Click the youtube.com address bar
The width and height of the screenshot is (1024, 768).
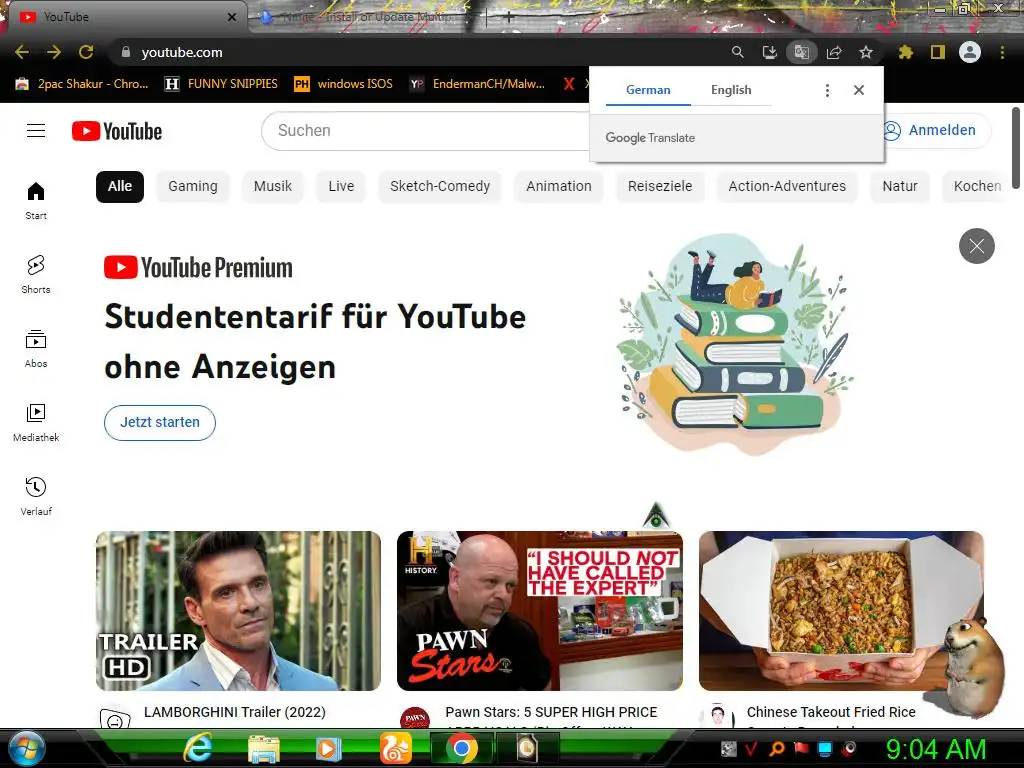click(418, 52)
